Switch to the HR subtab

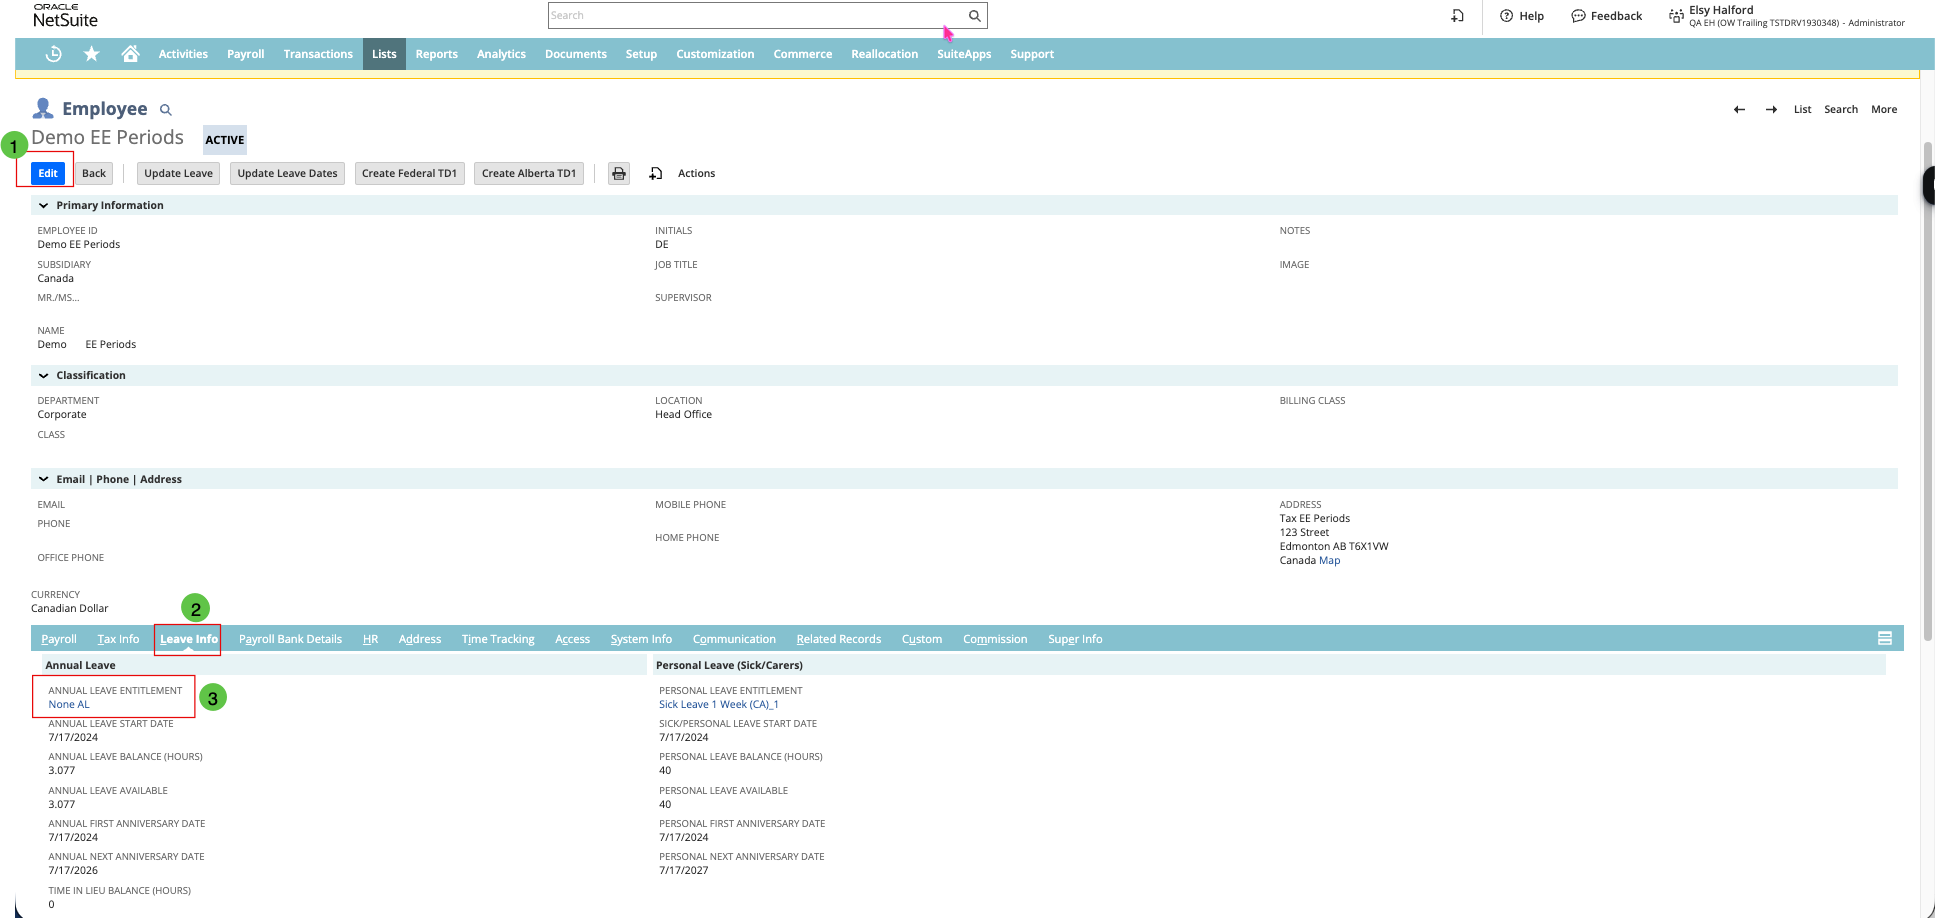(370, 639)
